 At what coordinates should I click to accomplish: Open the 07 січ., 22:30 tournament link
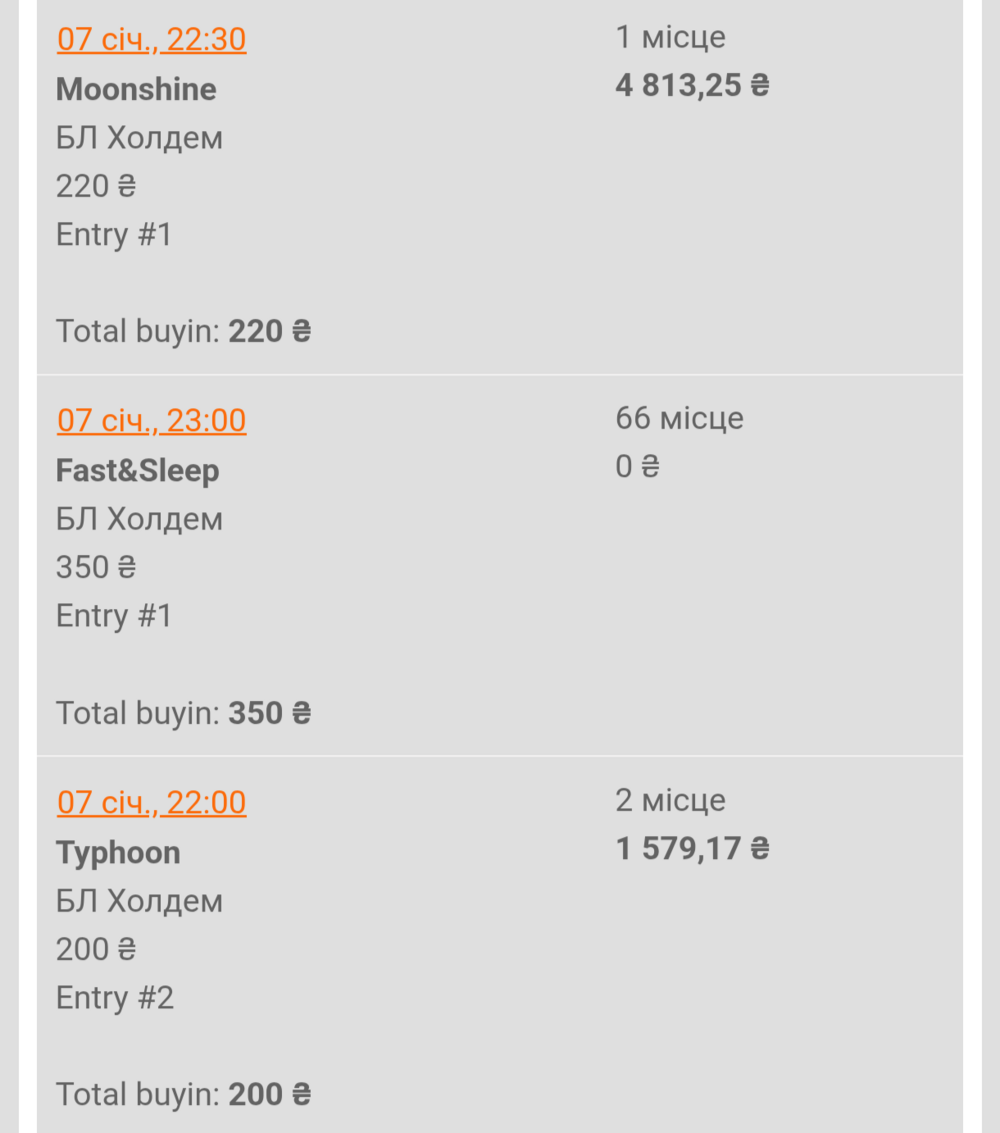[x=151, y=39]
